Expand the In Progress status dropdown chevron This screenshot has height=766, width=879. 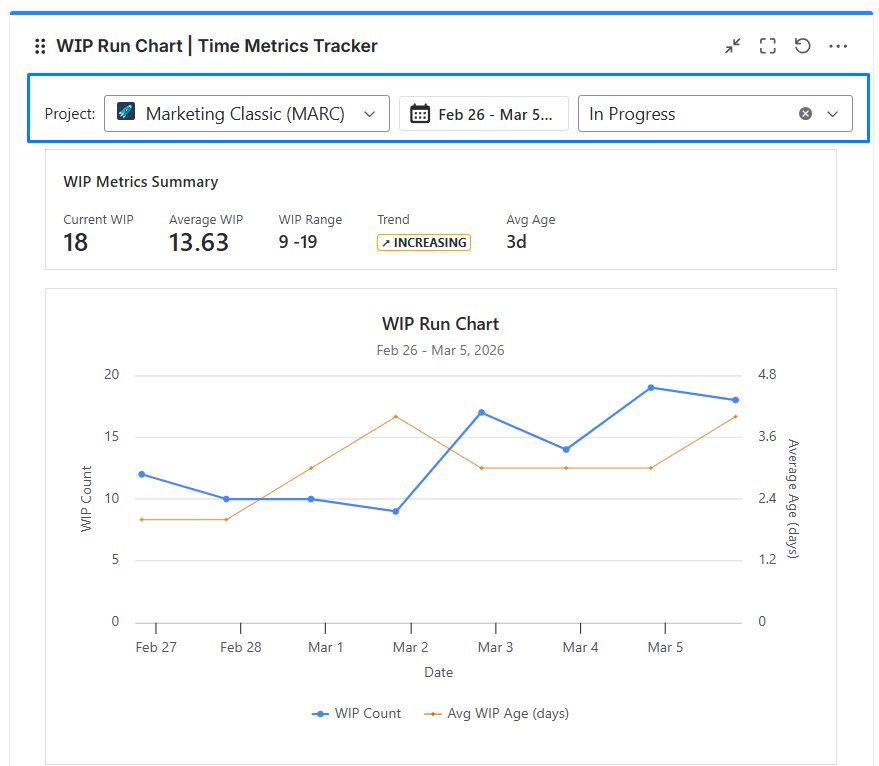832,114
